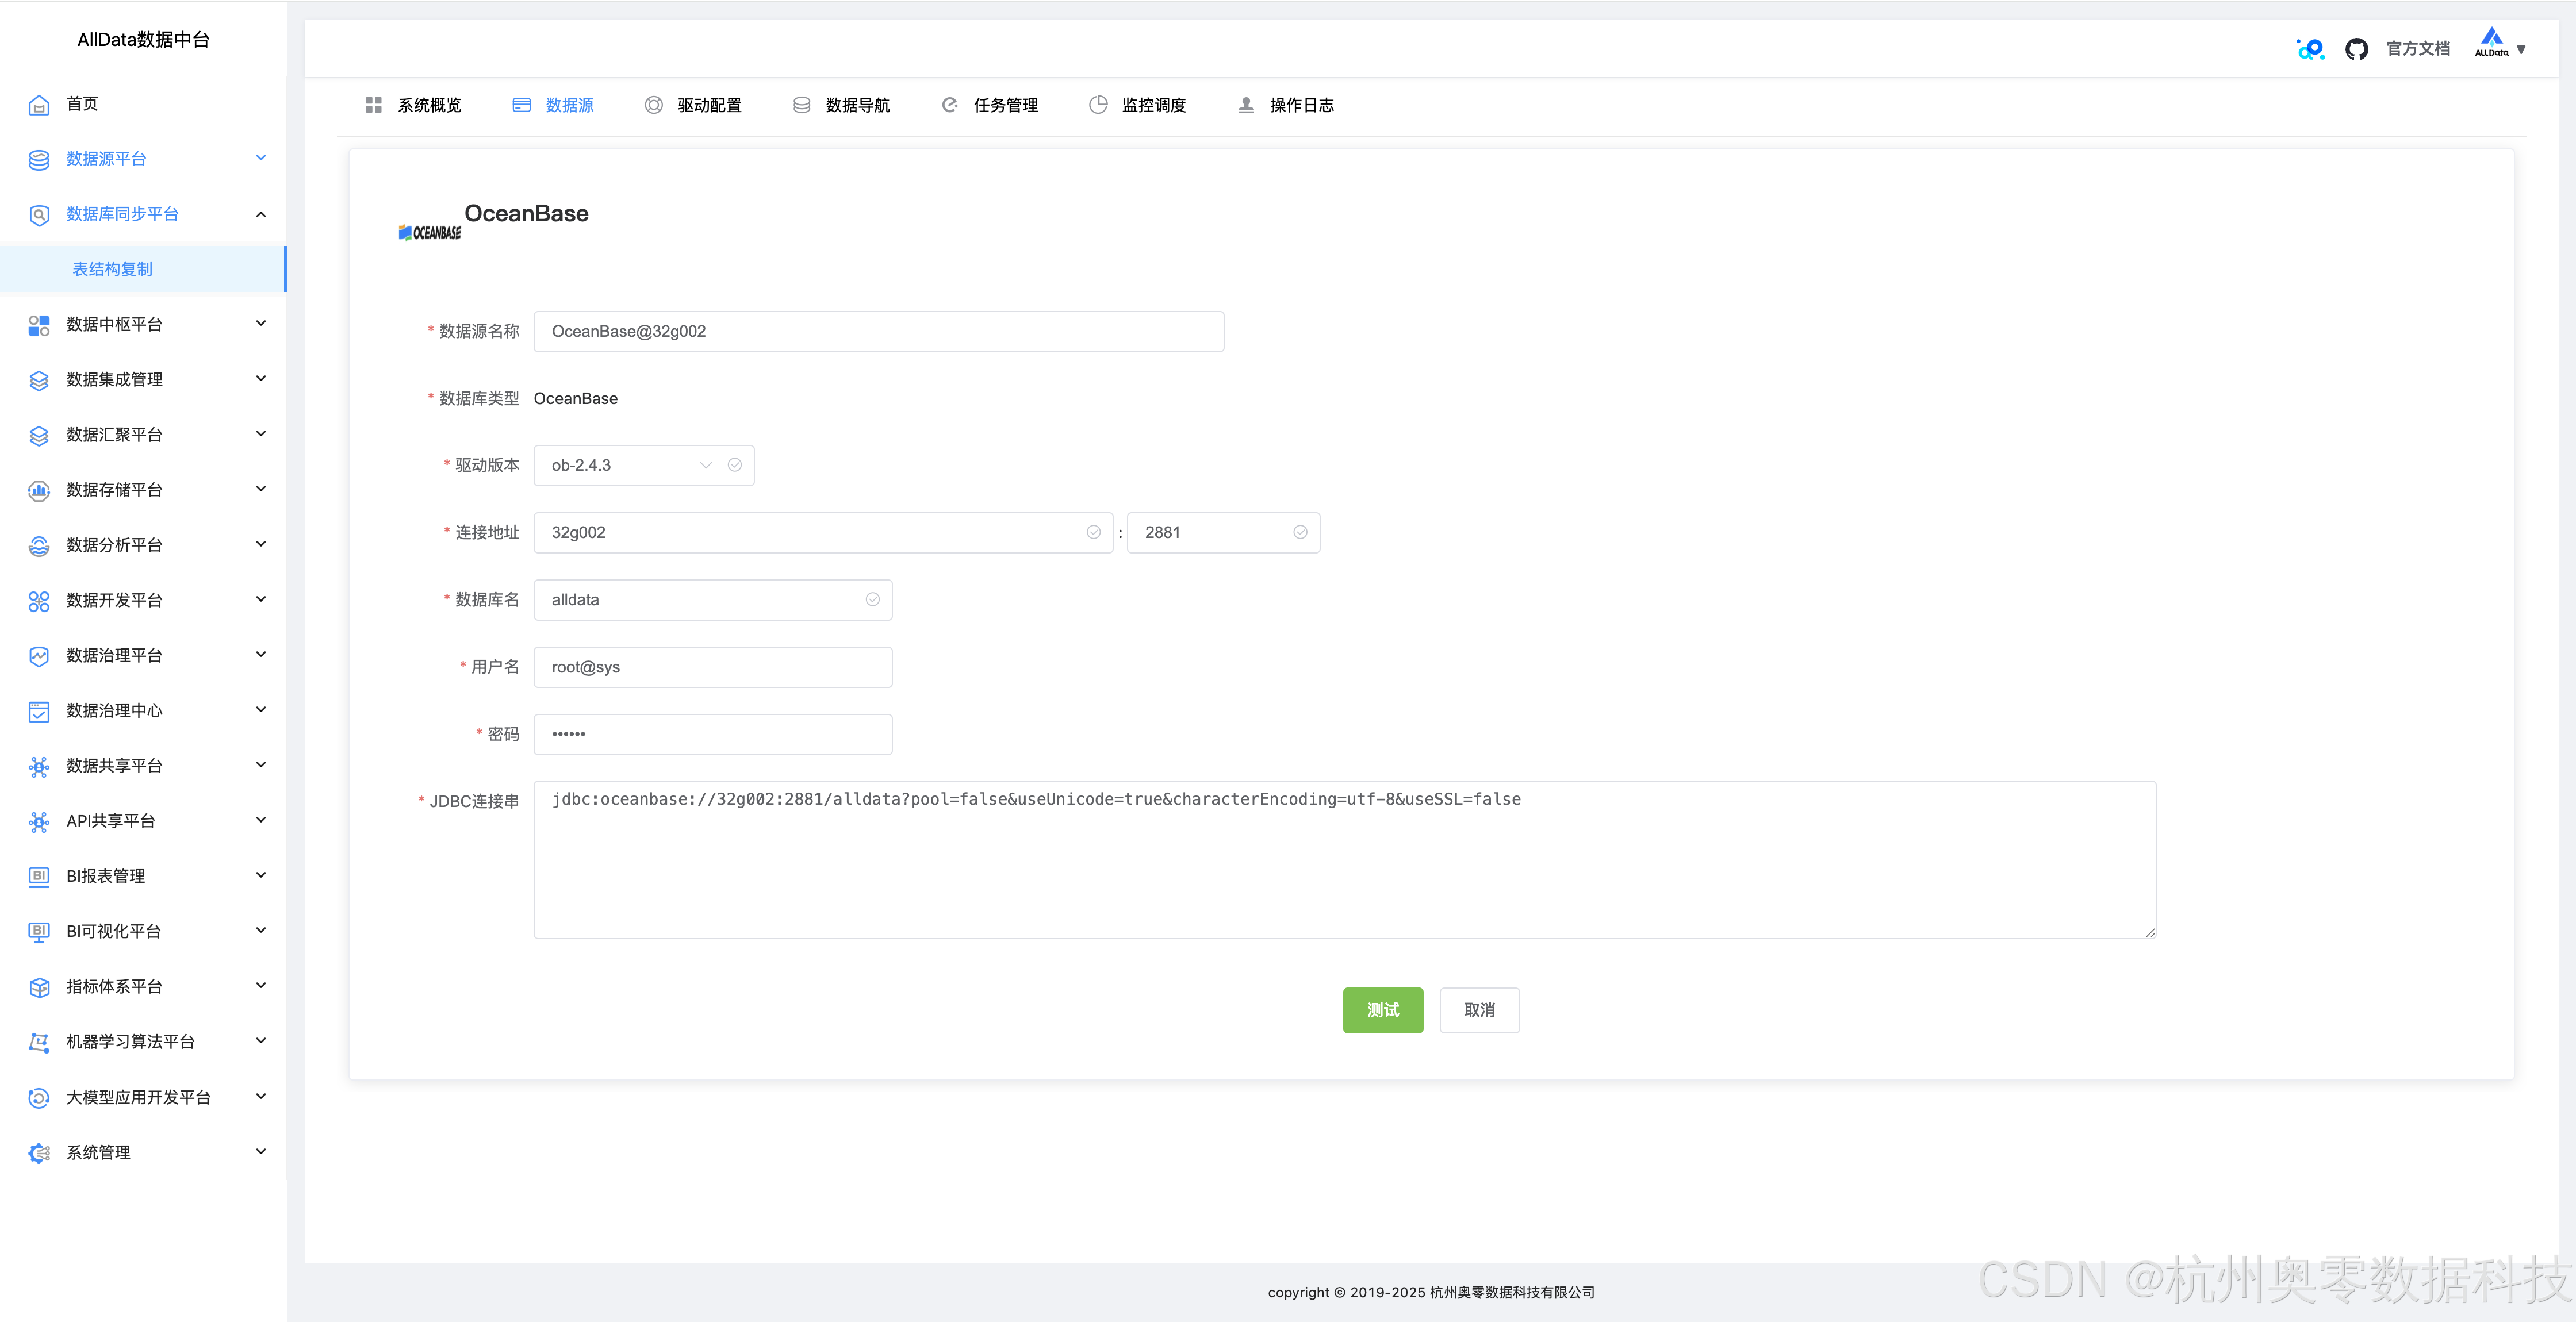
Task: Click the home icon in sidebar
Action: coord(39,105)
